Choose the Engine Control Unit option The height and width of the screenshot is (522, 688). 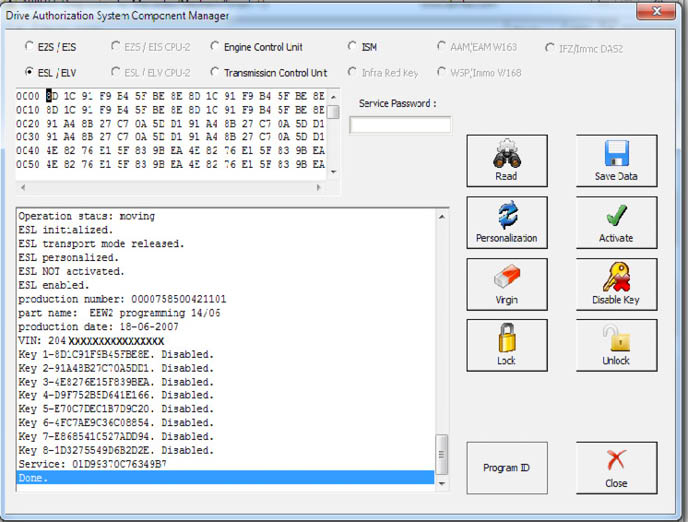tap(215, 46)
